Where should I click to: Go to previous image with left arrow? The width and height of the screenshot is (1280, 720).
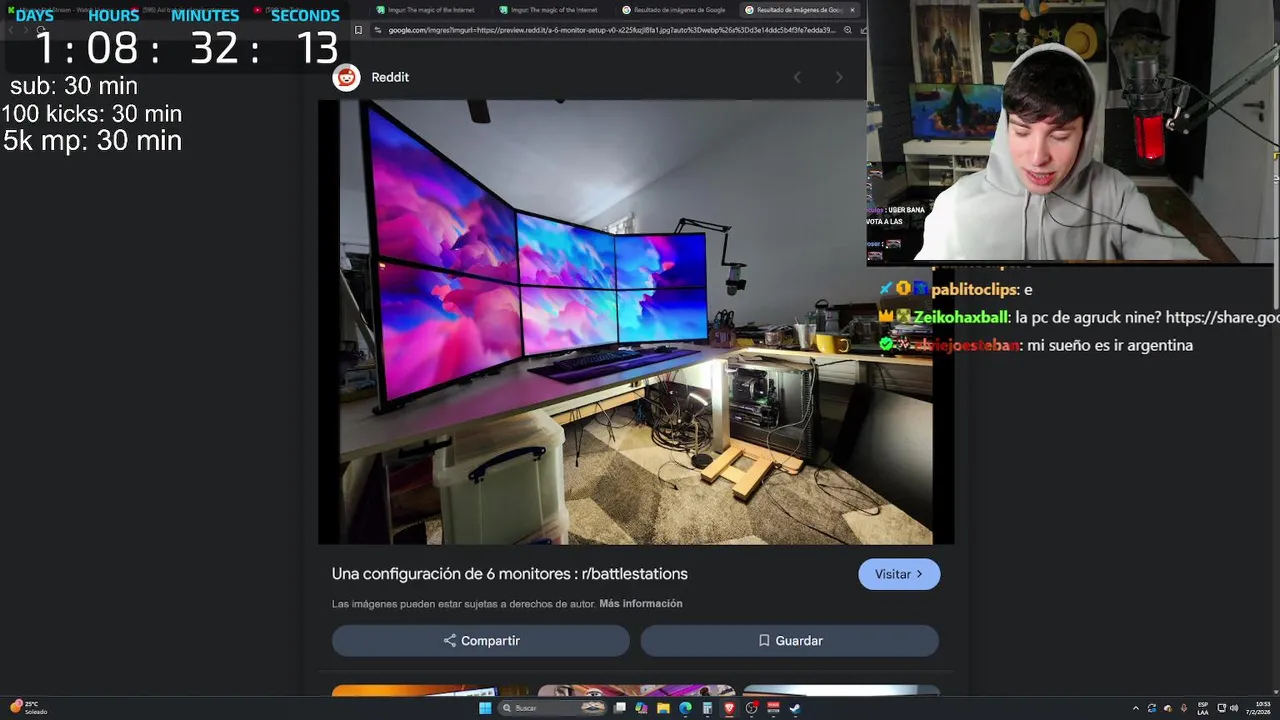pos(797,77)
